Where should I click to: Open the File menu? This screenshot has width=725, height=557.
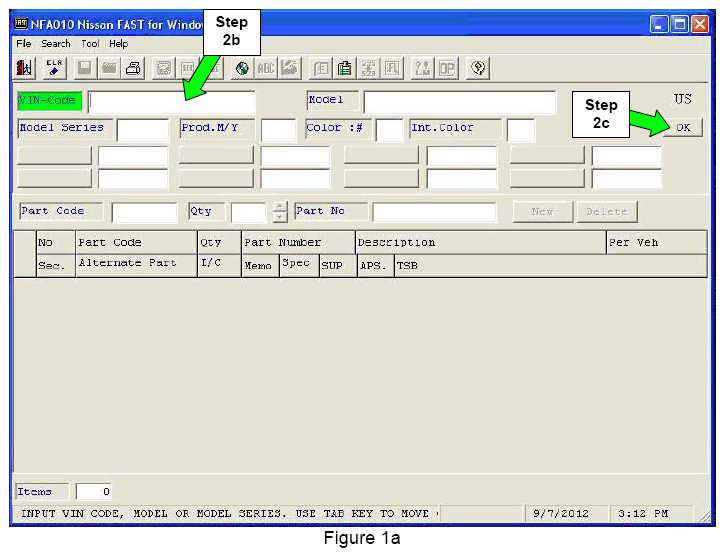[x=24, y=44]
